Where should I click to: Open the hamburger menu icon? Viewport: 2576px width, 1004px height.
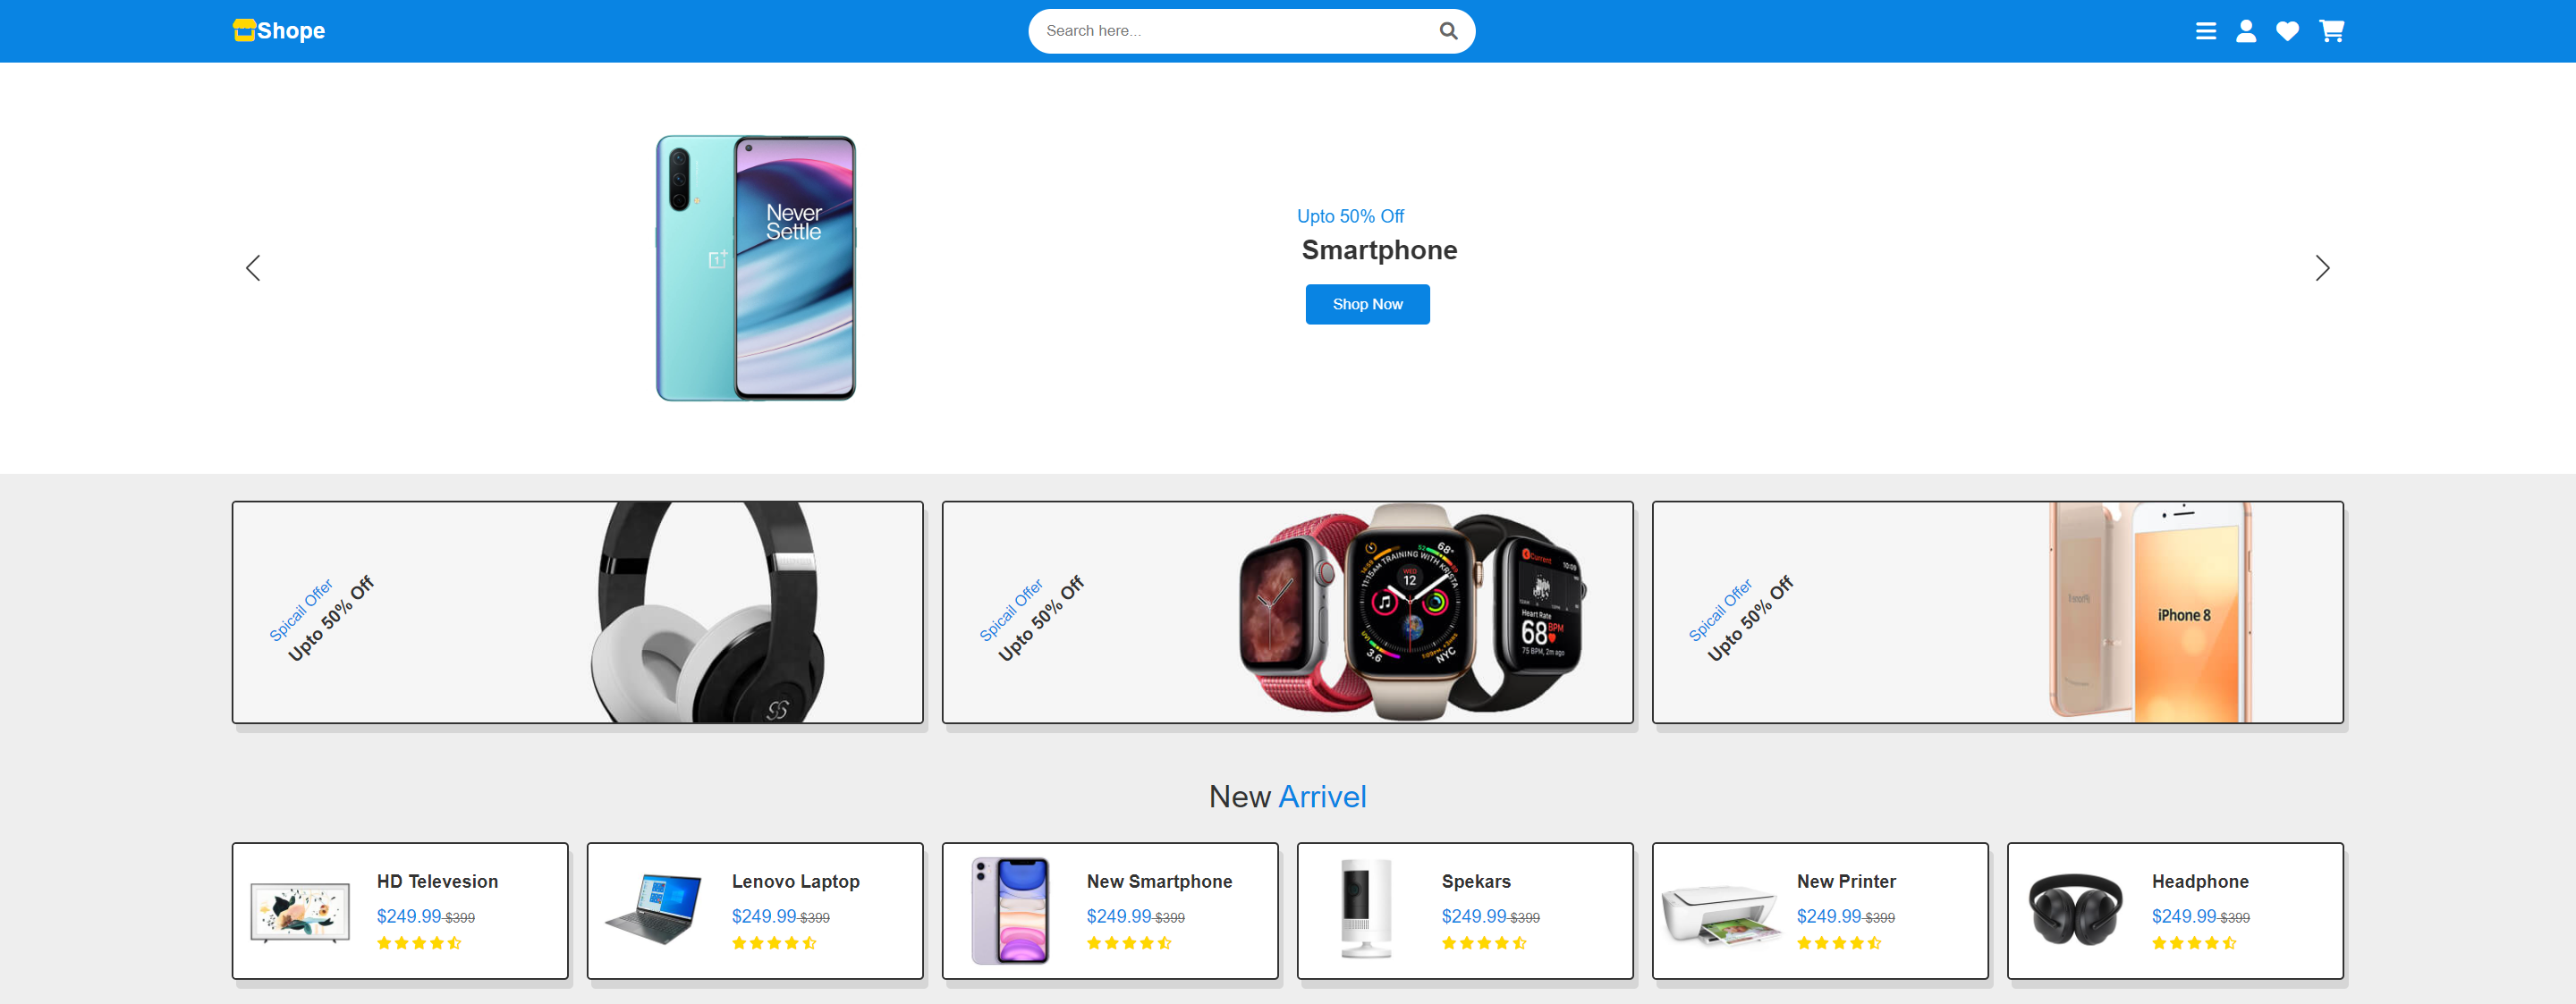point(2205,31)
